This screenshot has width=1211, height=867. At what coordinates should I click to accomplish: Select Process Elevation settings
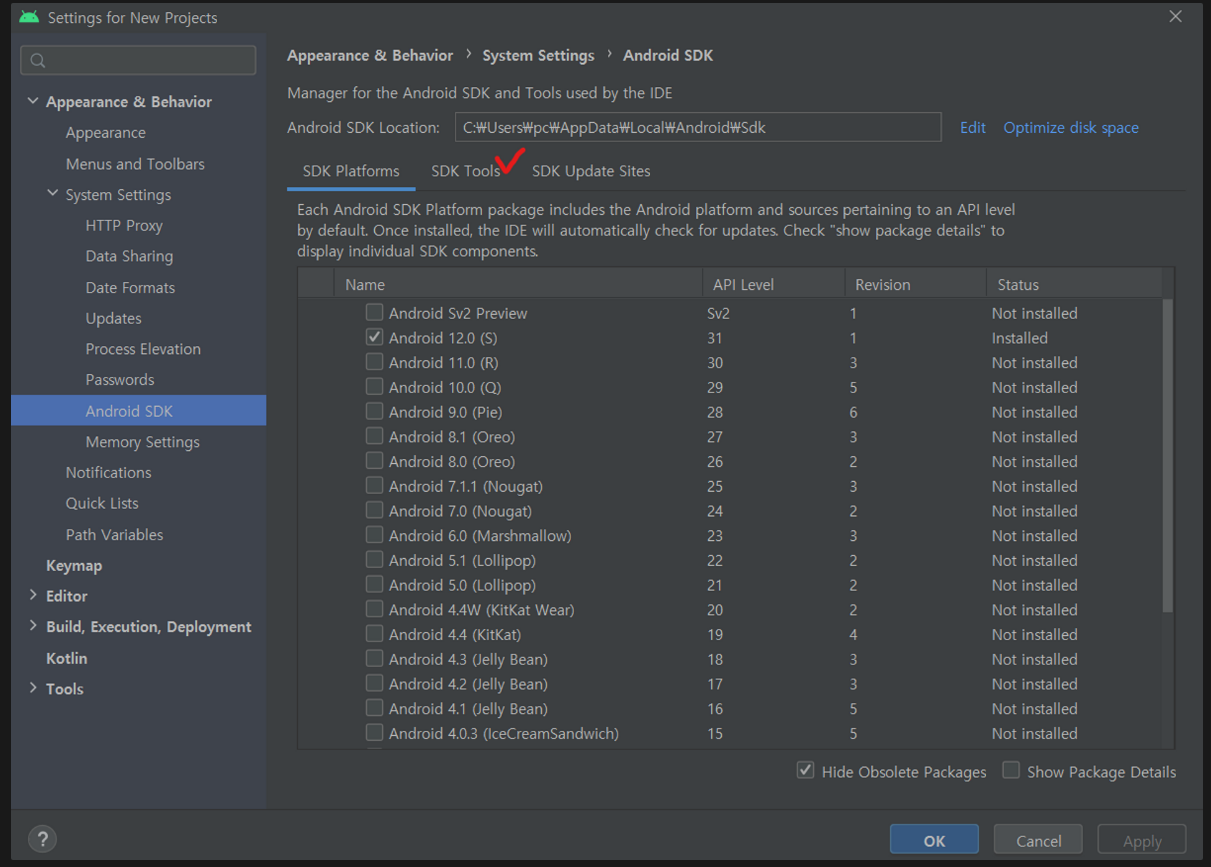click(143, 349)
